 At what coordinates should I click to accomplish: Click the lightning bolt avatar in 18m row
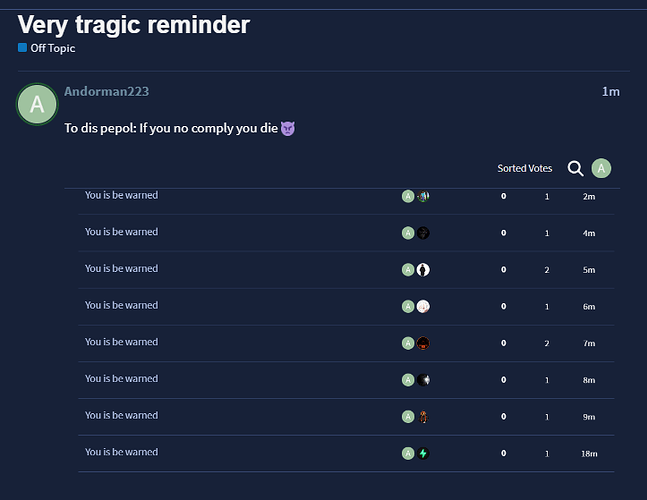pos(423,453)
